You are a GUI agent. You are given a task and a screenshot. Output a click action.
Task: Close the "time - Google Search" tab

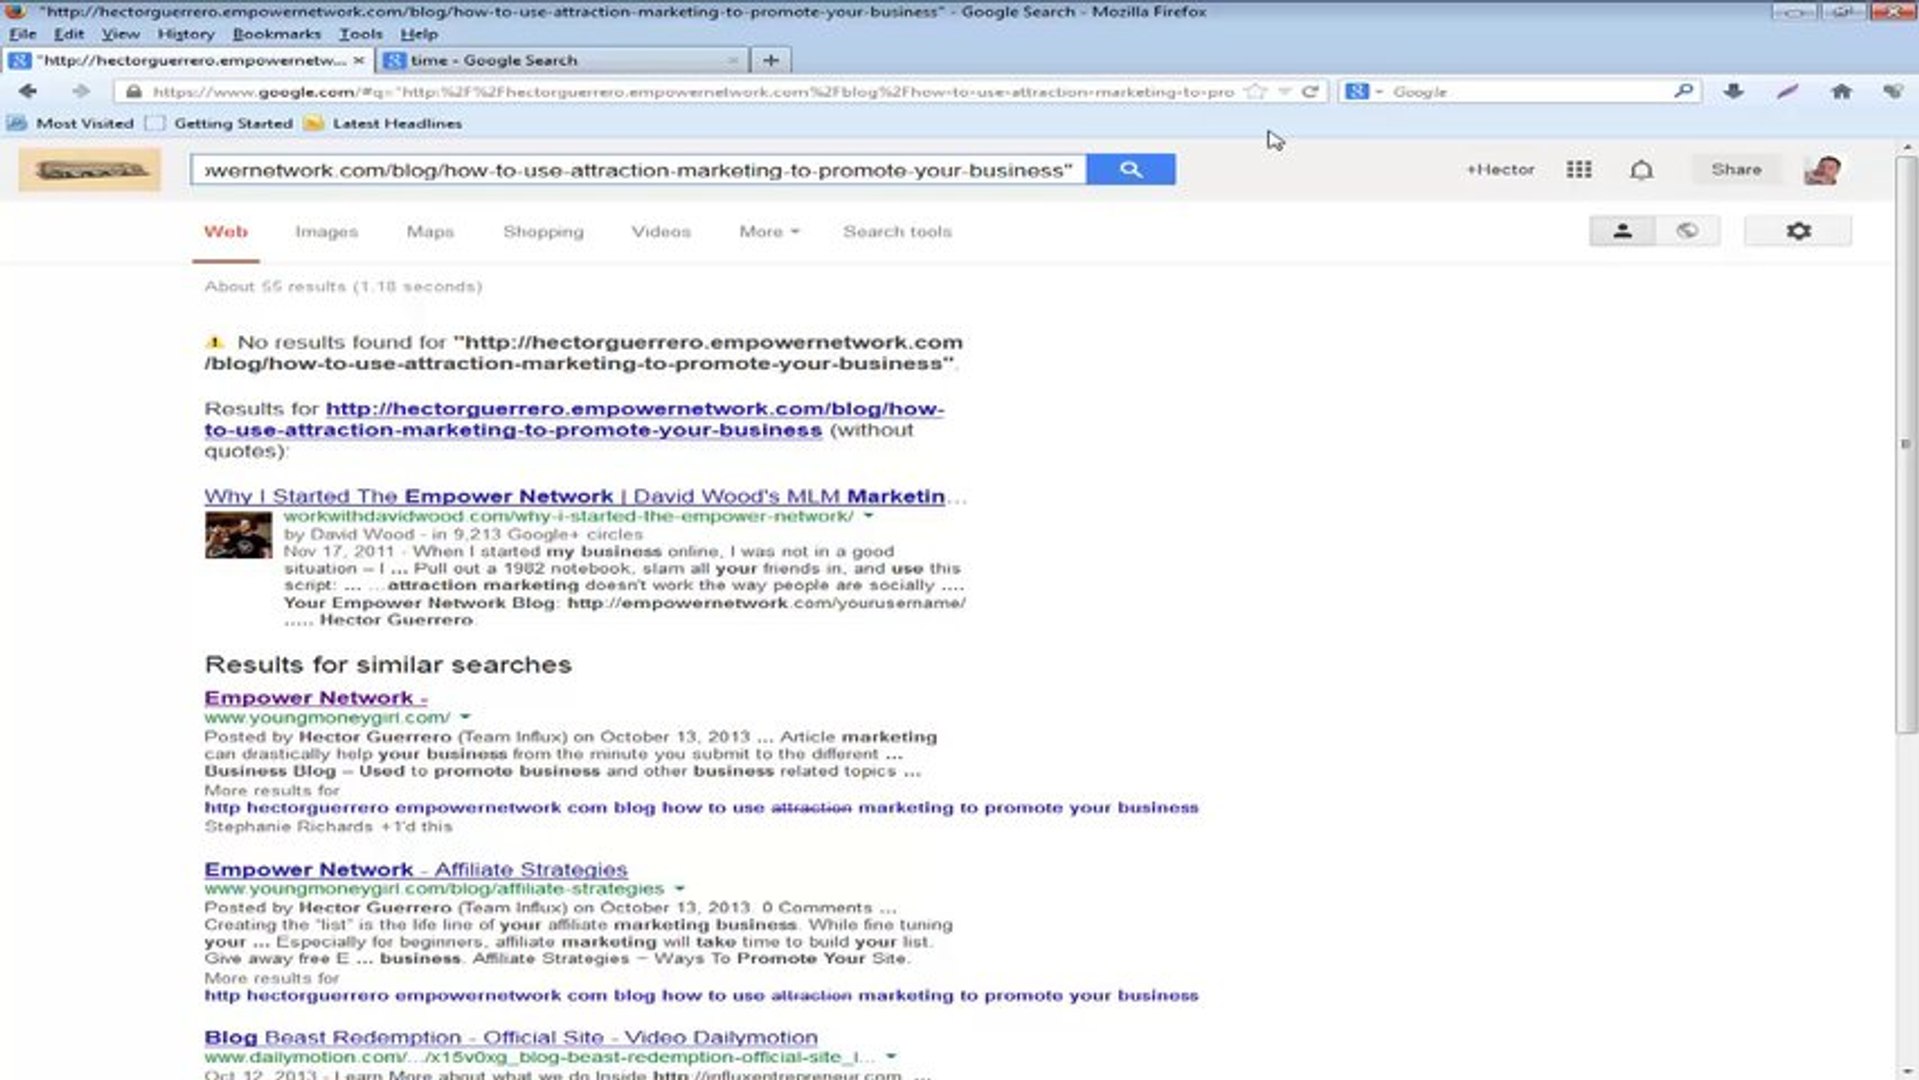733,60
